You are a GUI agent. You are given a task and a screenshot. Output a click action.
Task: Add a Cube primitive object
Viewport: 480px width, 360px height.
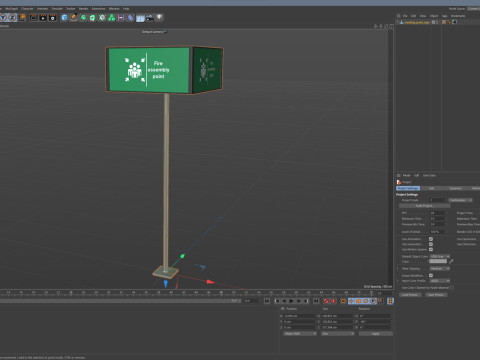[x=64, y=18]
